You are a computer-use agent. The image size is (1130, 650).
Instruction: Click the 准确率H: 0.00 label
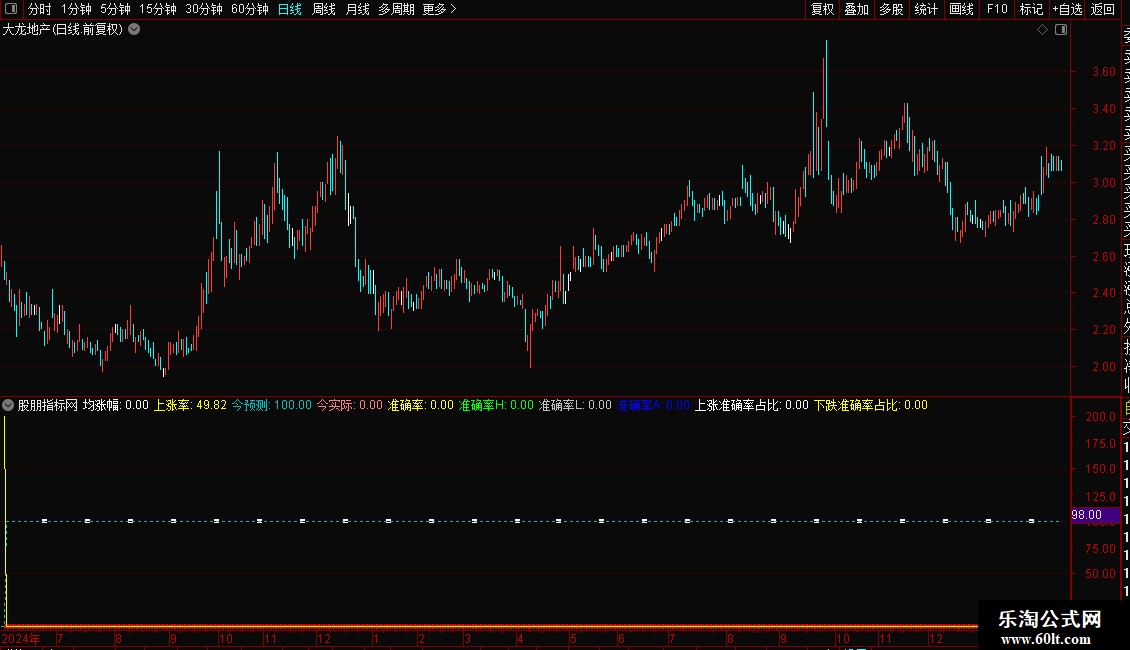(x=496, y=405)
